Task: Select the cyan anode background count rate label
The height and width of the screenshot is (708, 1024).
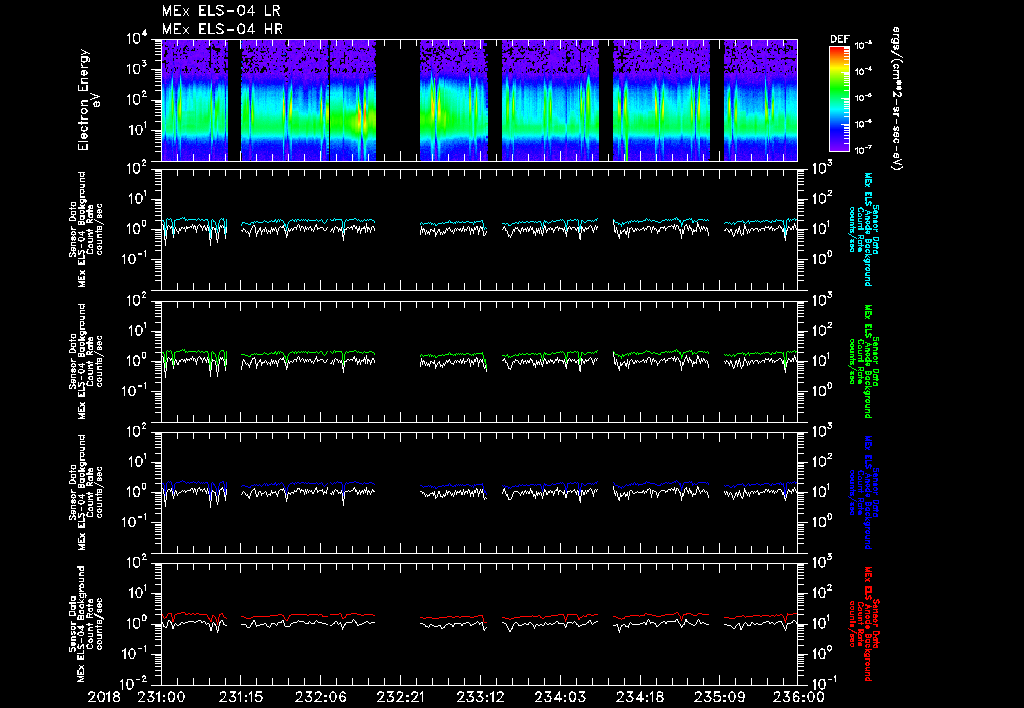Action: click(x=863, y=229)
